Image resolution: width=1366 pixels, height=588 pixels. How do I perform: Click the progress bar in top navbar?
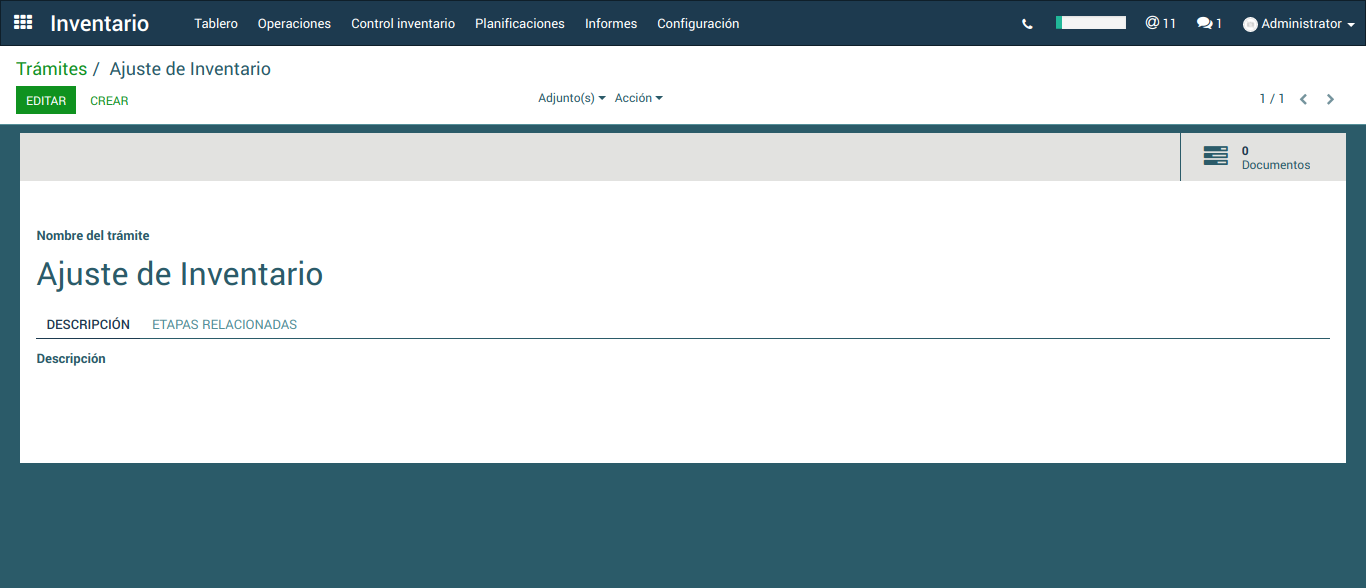pos(1091,22)
